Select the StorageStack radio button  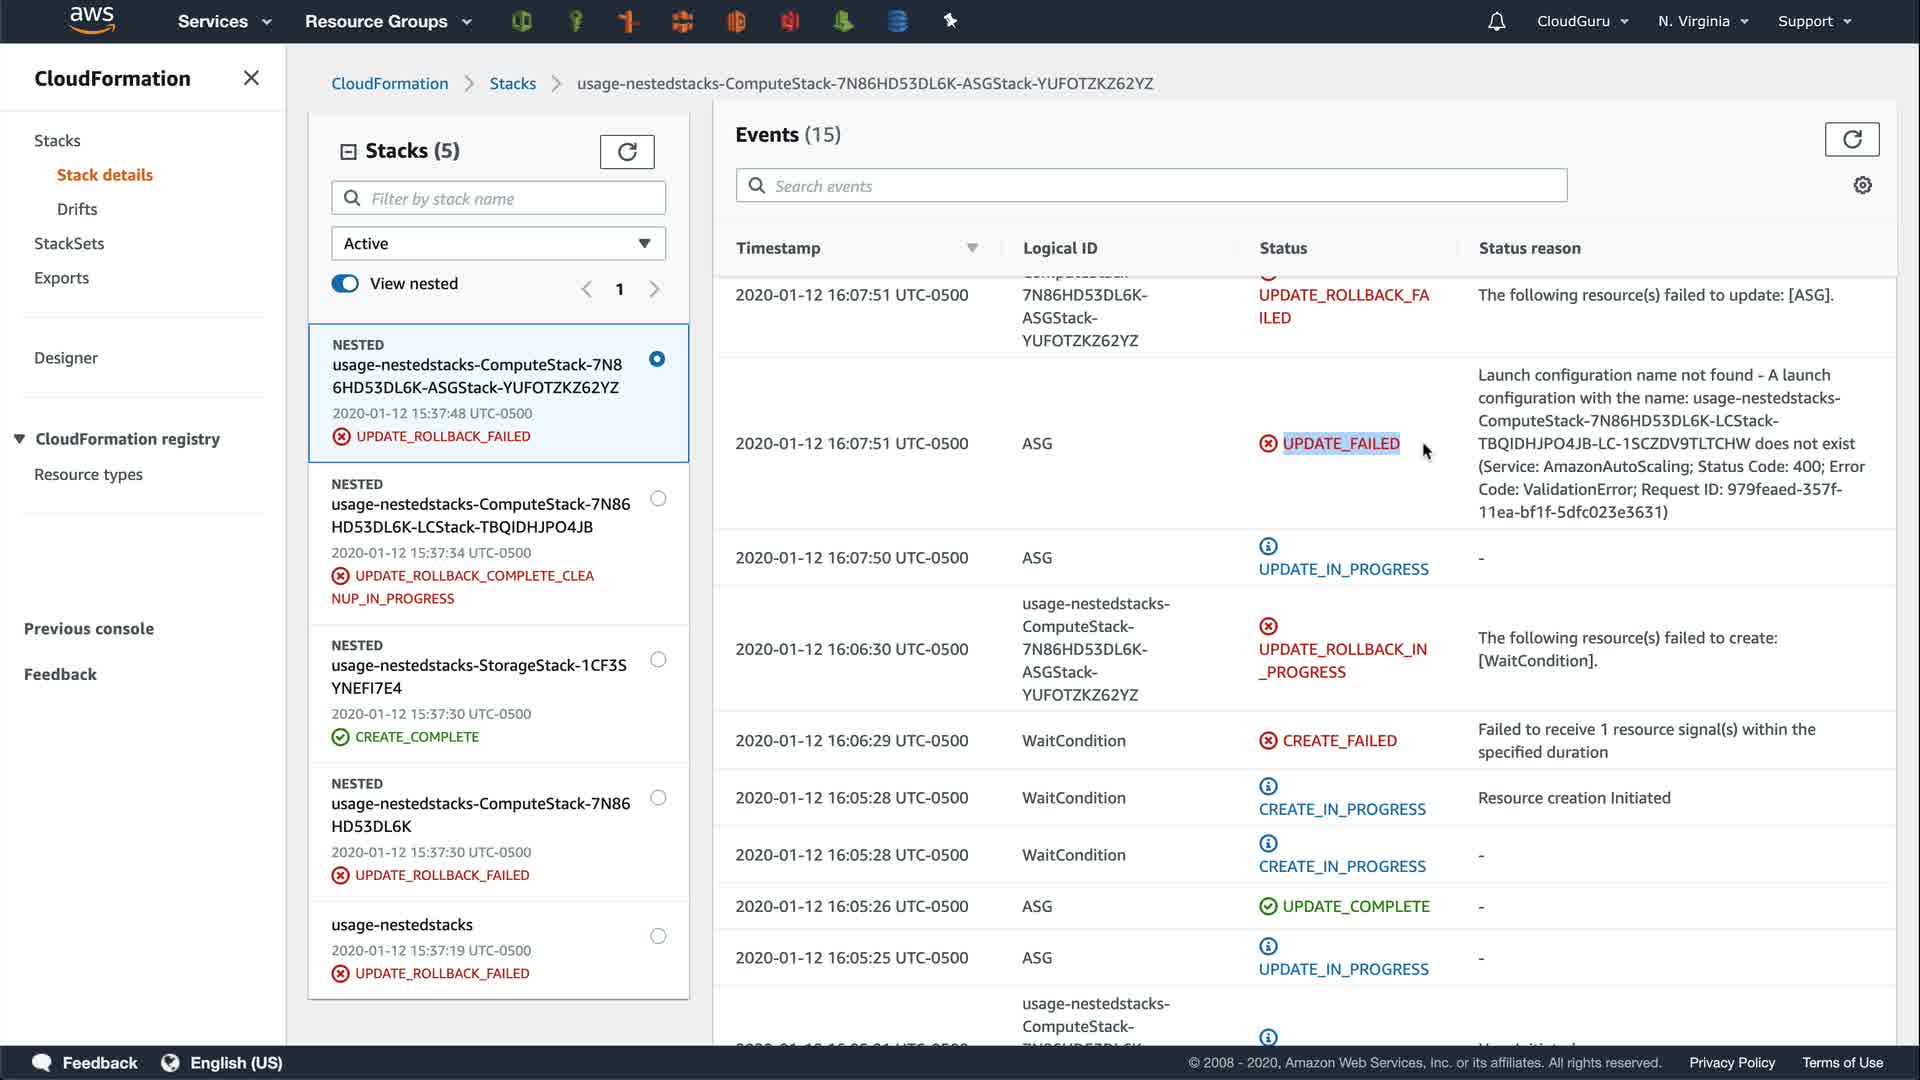658,659
